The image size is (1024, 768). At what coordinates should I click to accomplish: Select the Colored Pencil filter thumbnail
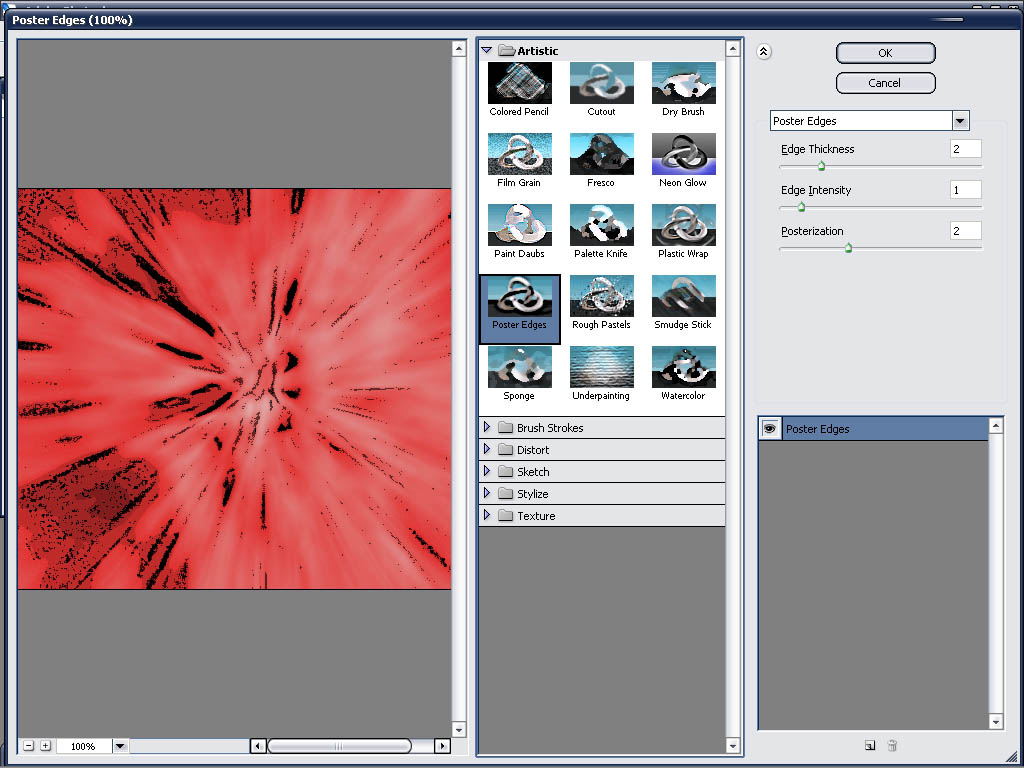coord(519,84)
